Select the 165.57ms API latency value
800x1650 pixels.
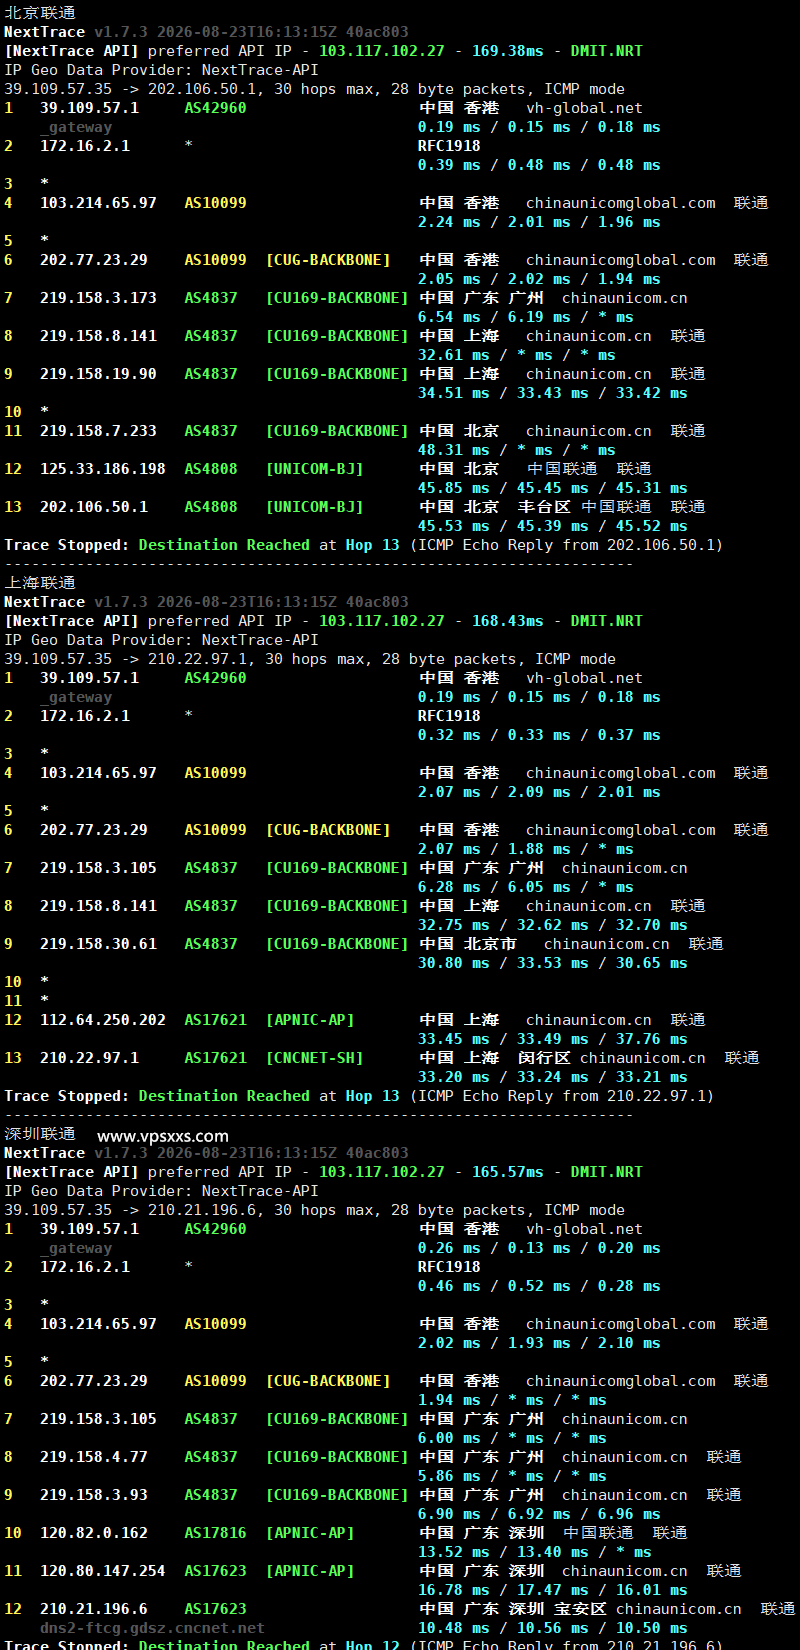508,1172
